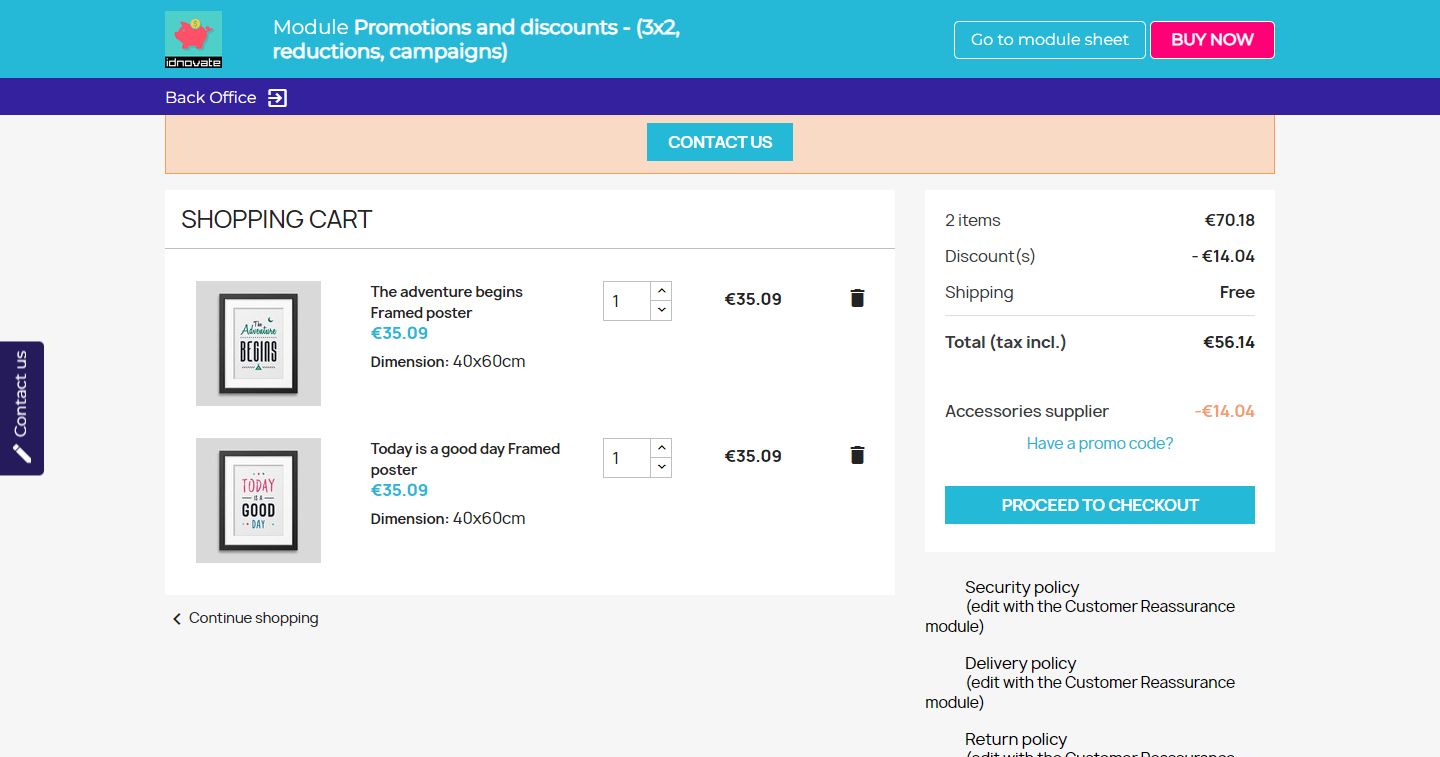The image size is (1440, 757).
Task: Click the idnovate piggy bank logo
Action: tap(193, 39)
